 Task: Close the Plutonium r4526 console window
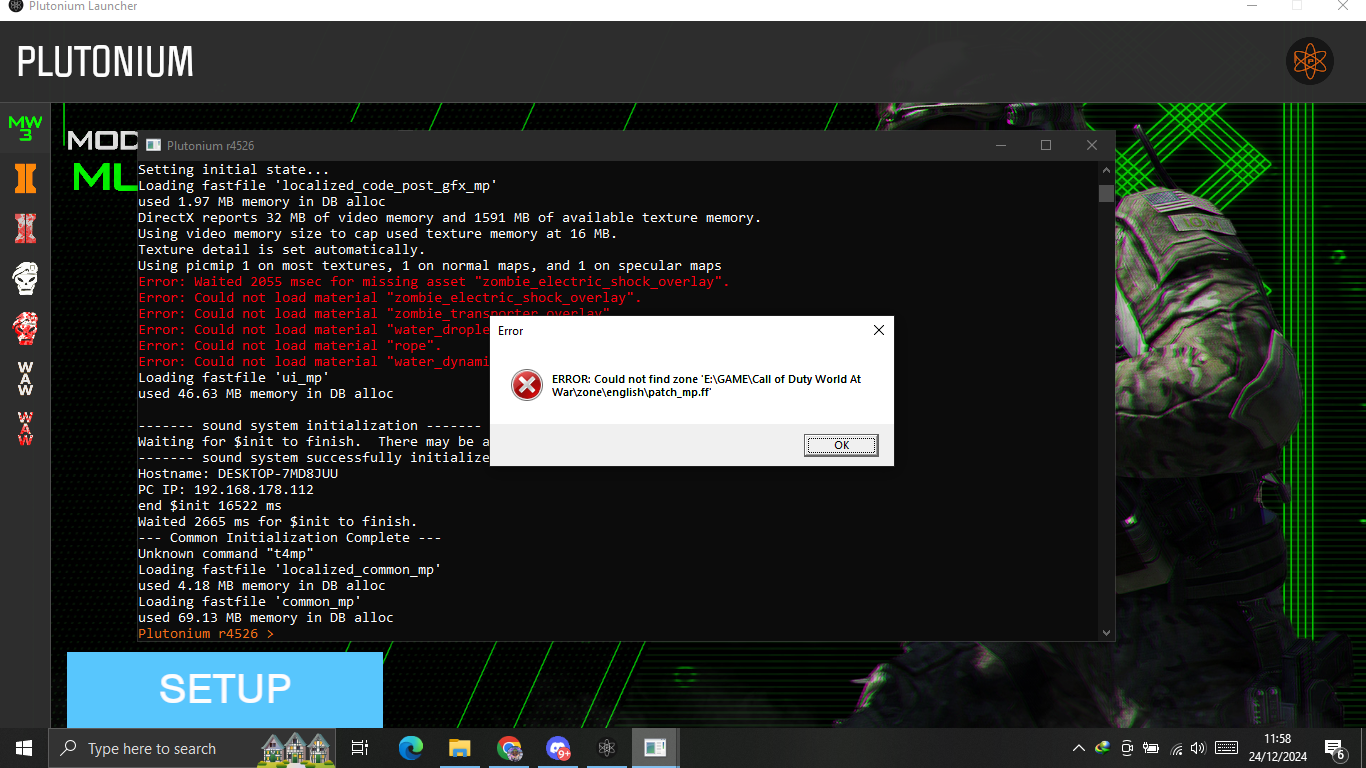click(x=1092, y=145)
